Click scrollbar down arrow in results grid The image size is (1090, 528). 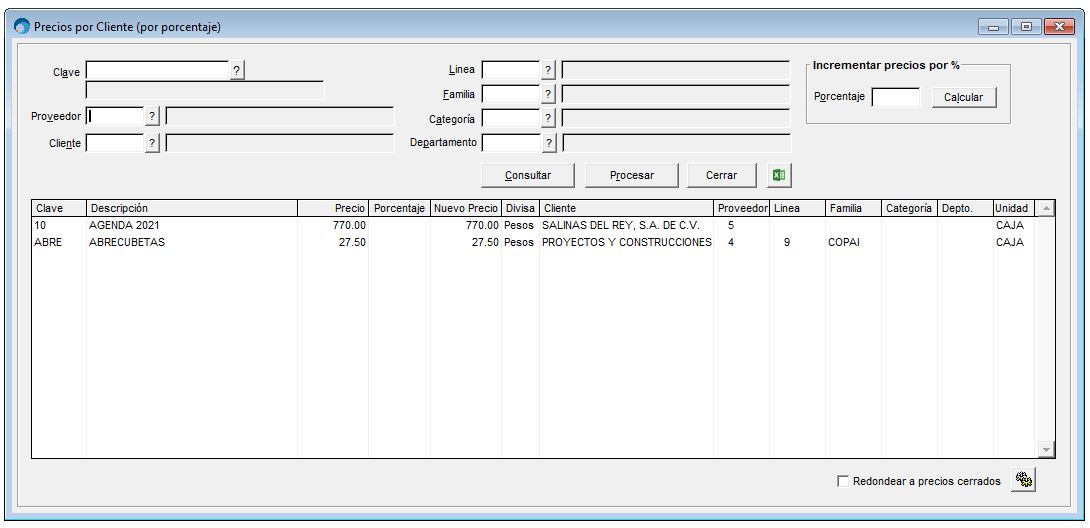click(1046, 450)
